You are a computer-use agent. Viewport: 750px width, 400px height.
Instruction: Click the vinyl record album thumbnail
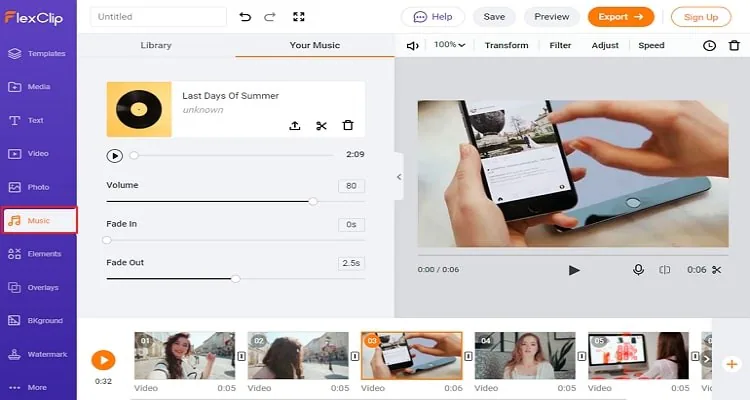[139, 110]
